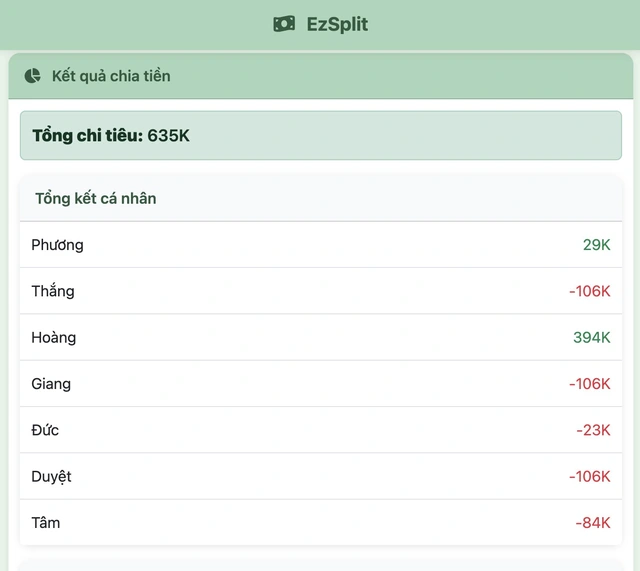The height and width of the screenshot is (571, 640).
Task: Click Phương's 29K balance
Action: point(596,245)
